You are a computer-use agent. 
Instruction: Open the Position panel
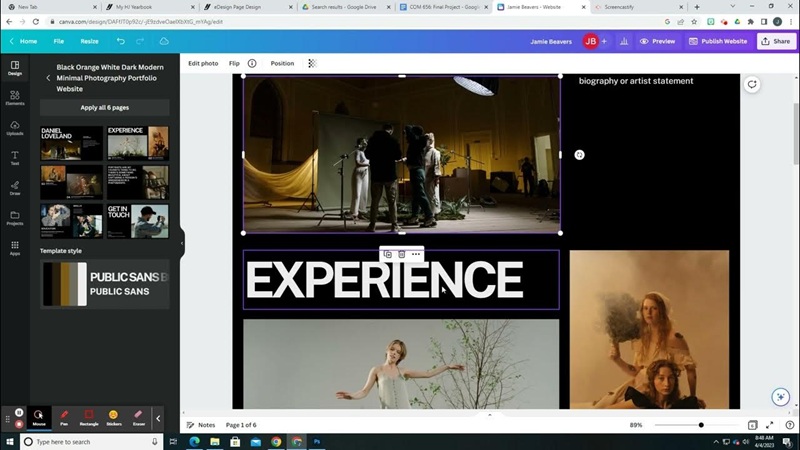click(282, 63)
